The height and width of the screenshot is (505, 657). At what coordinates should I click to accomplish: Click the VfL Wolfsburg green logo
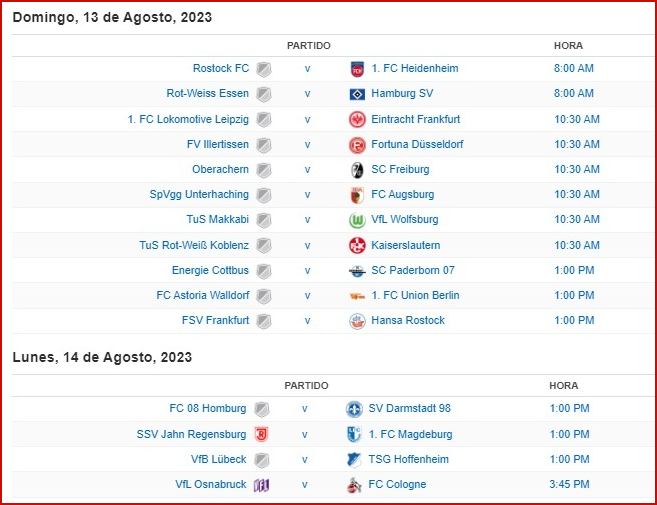coord(357,220)
